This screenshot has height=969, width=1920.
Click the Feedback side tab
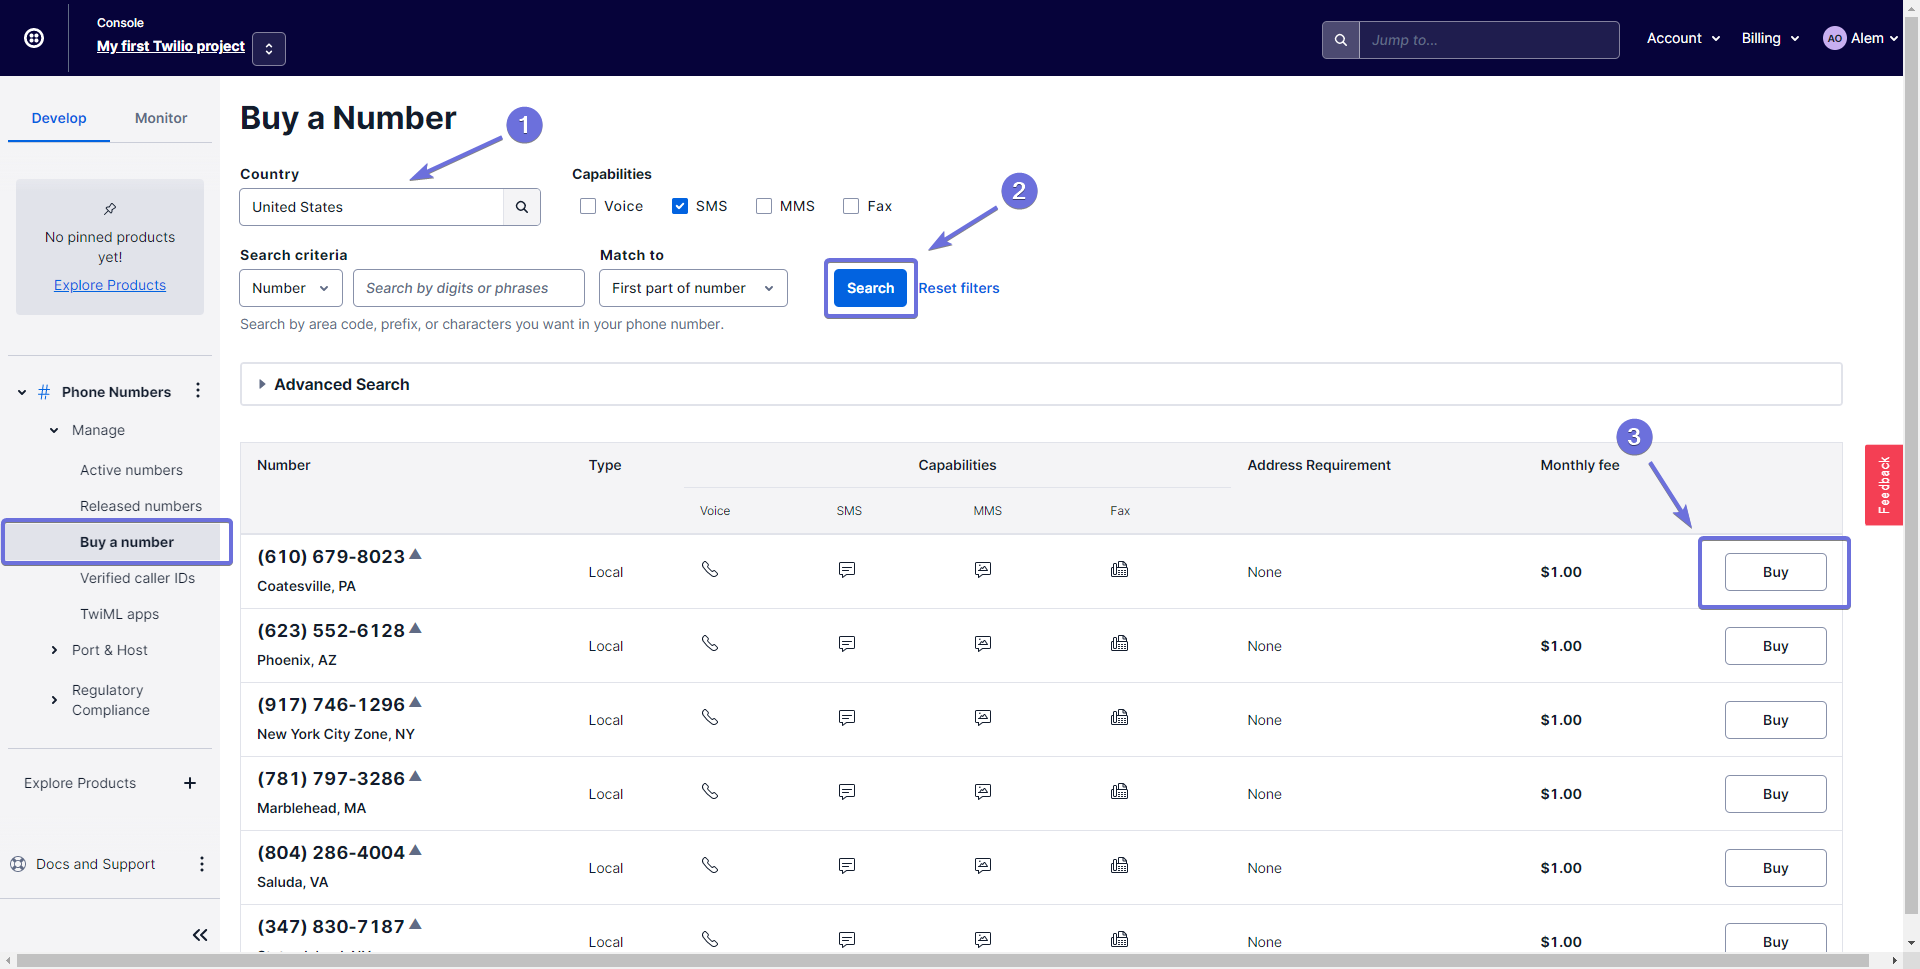pos(1883,485)
